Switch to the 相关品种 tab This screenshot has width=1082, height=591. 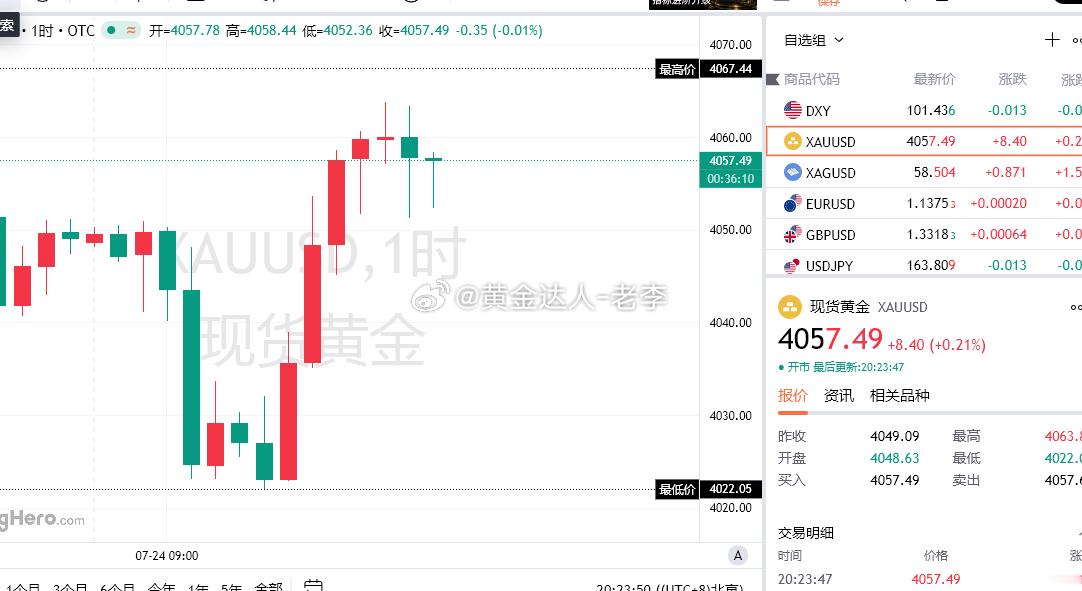[x=899, y=396]
